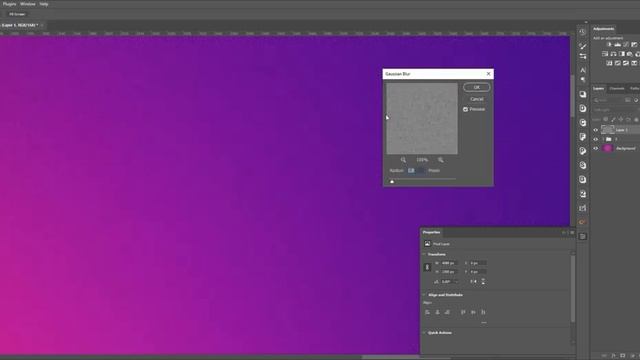640x360 pixels.
Task: Hide the Background layer
Action: tap(596, 149)
